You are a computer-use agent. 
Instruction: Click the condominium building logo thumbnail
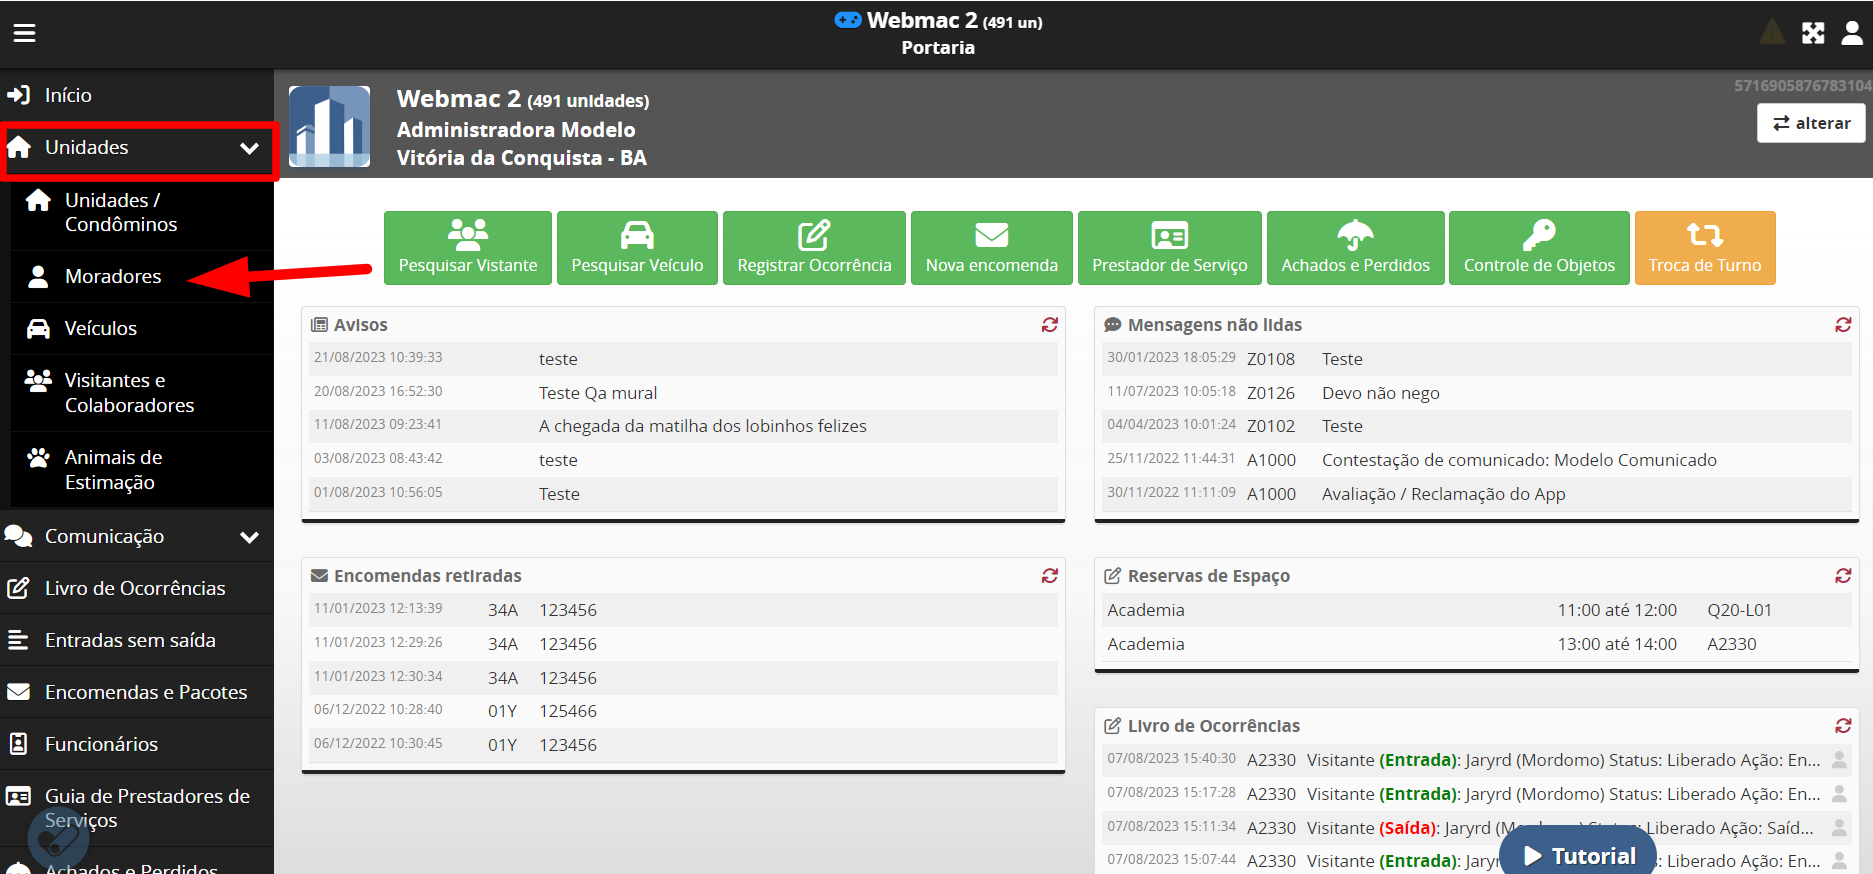pyautogui.click(x=330, y=126)
